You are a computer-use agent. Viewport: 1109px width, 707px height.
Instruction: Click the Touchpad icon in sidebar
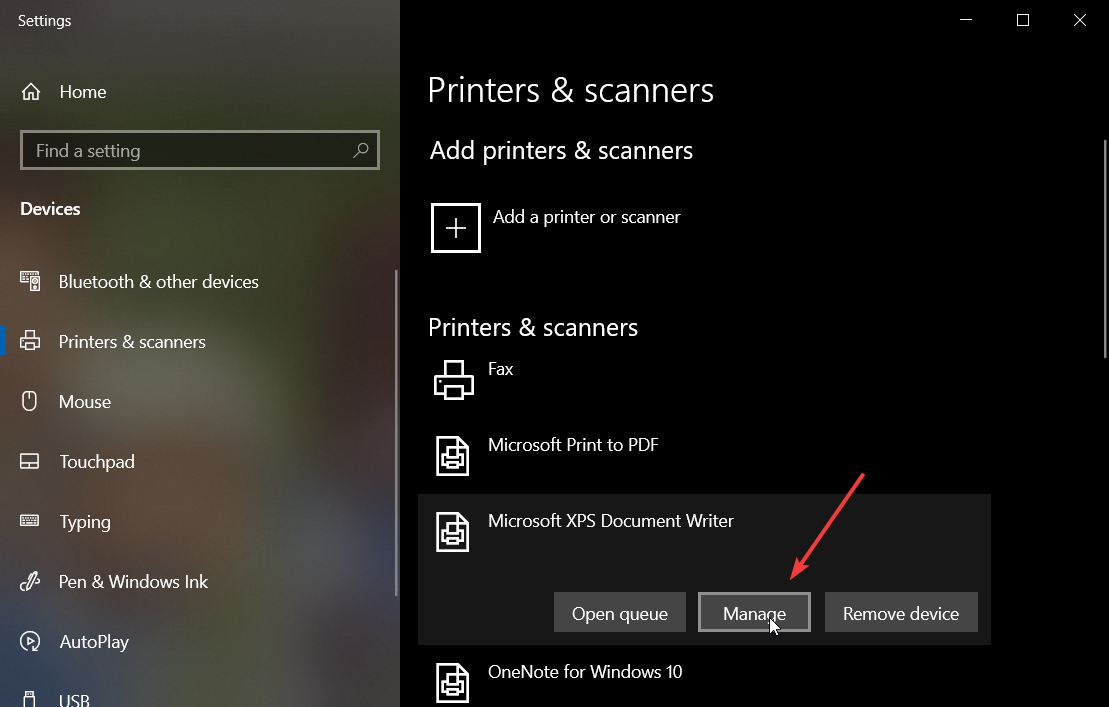[30, 462]
